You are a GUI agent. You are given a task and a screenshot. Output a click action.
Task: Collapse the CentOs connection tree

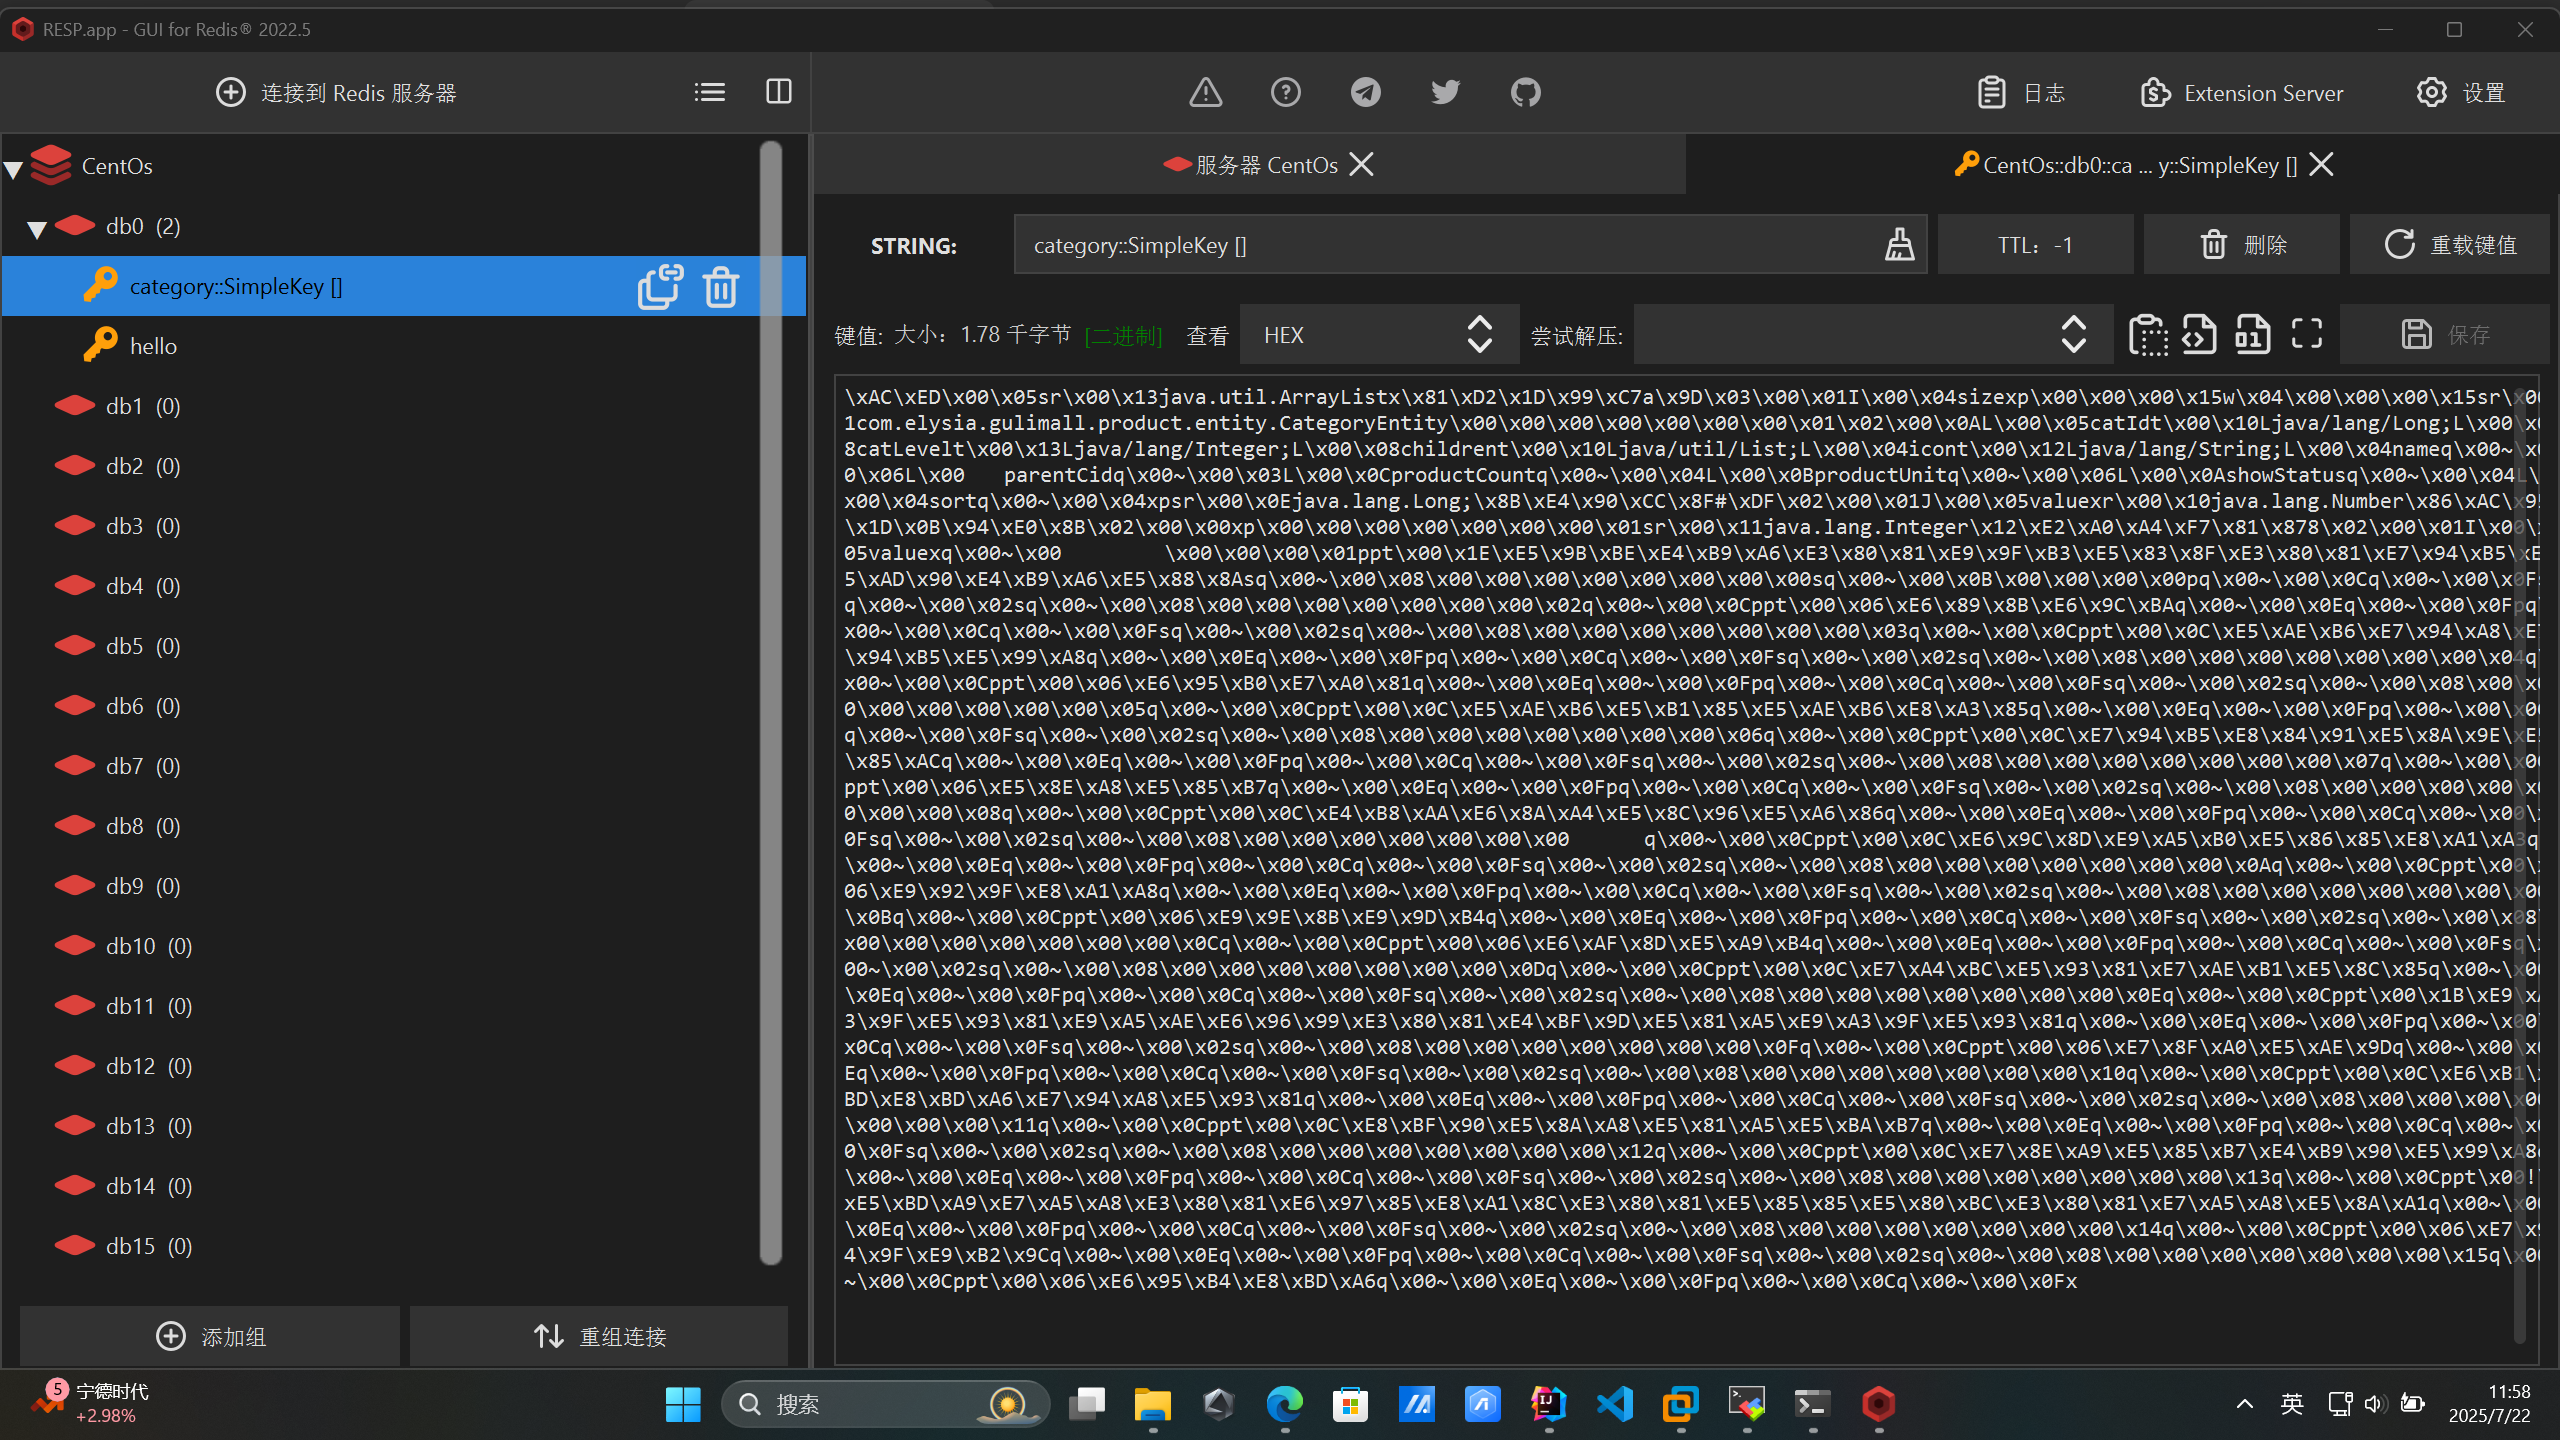coord(14,168)
